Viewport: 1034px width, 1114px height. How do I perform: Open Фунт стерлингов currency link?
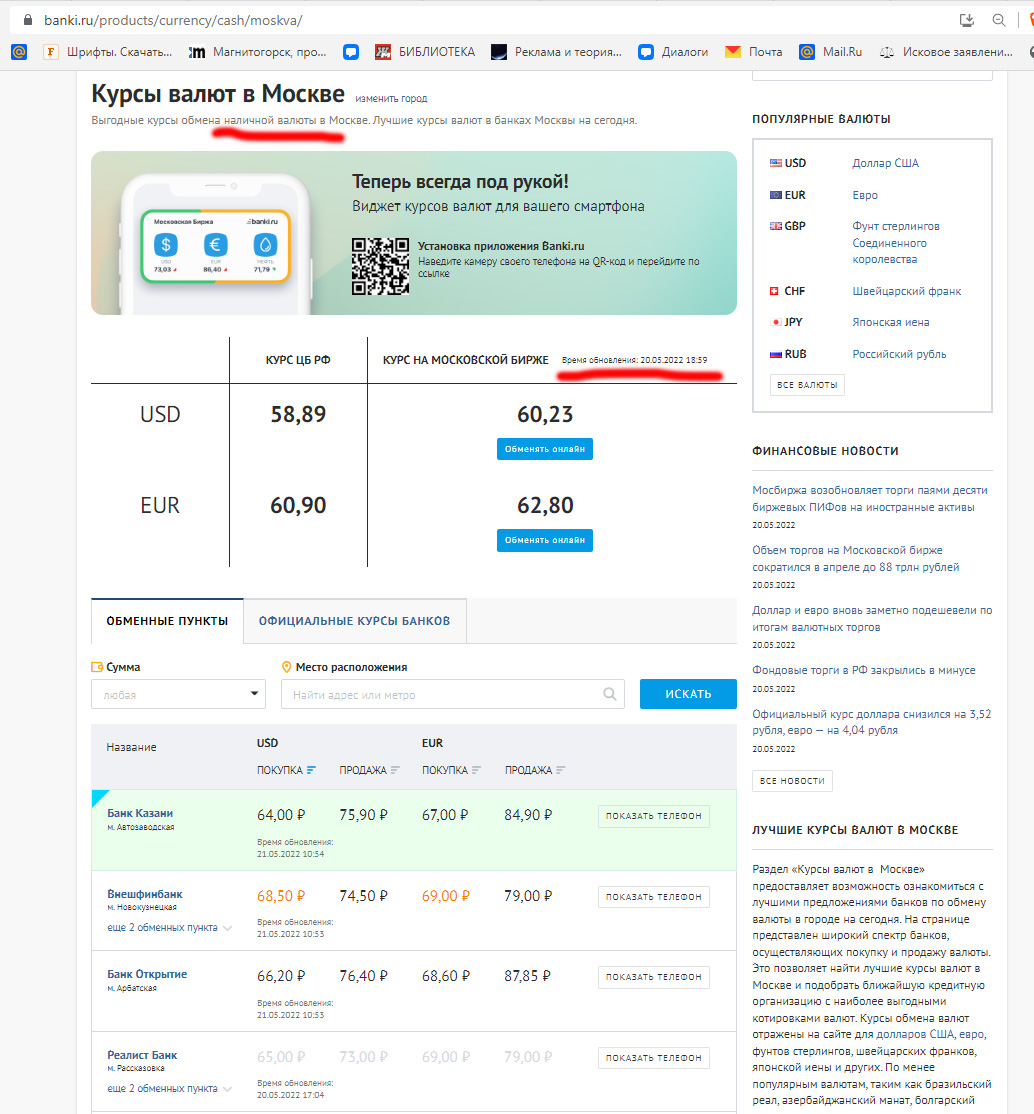coord(895,243)
